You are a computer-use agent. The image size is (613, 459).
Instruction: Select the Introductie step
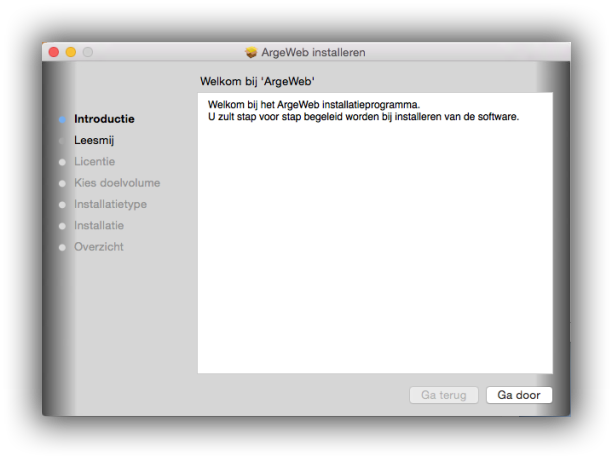(104, 119)
